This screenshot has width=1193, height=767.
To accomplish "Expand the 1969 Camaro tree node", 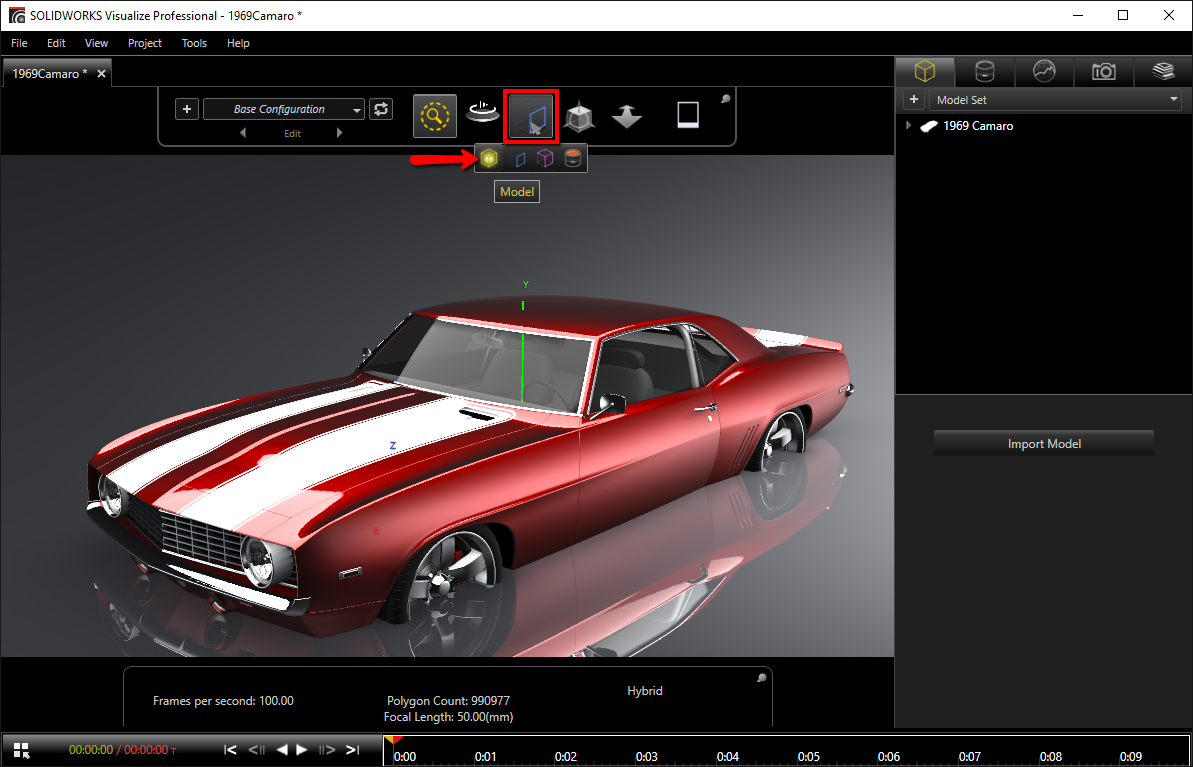I will coord(908,126).
